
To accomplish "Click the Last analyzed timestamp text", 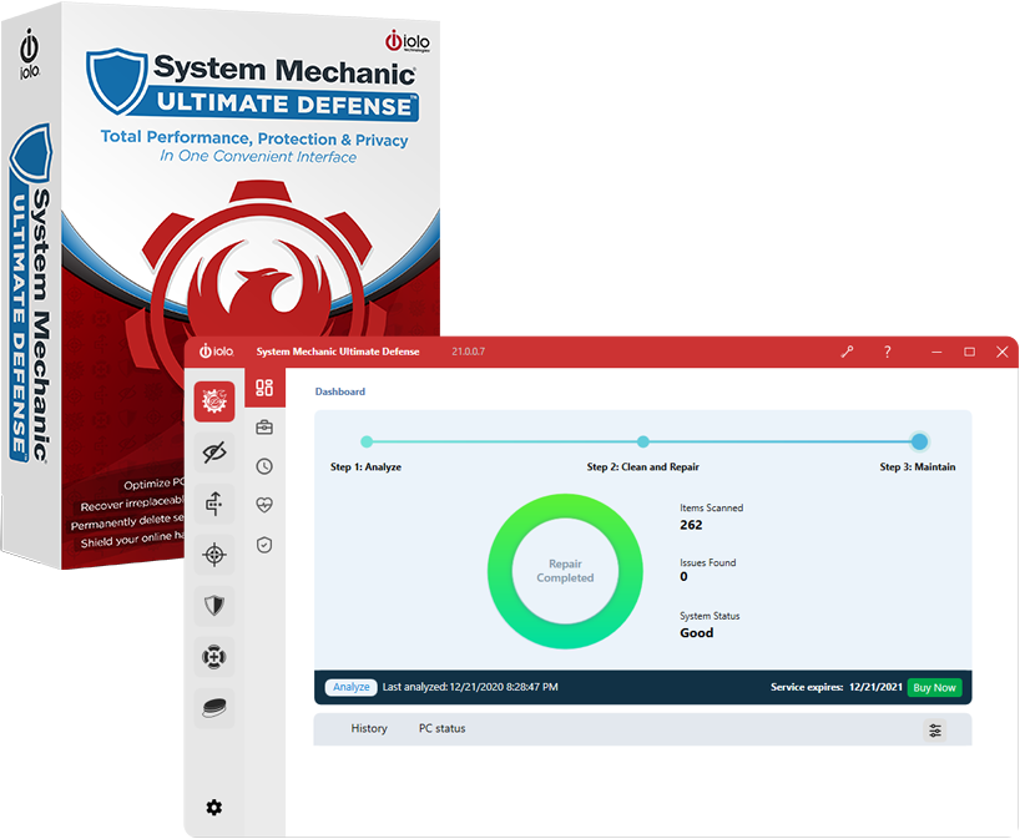I will [x=470, y=687].
